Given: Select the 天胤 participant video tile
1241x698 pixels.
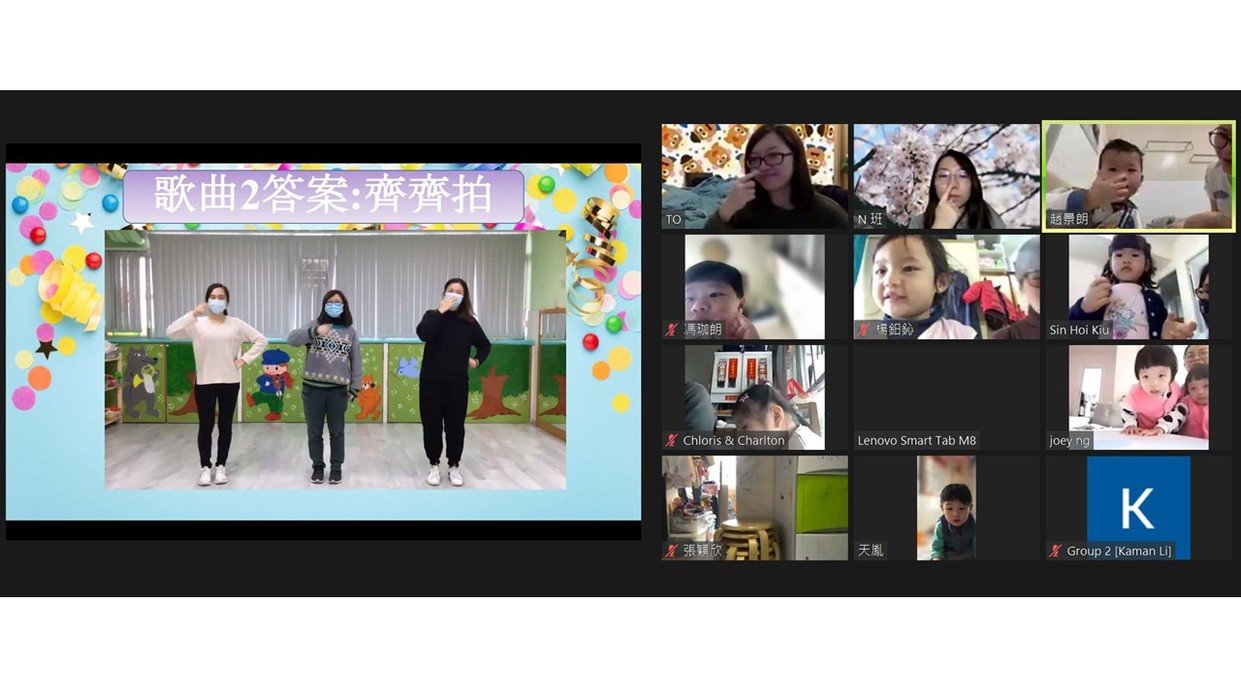Looking at the screenshot, I should point(946,507).
